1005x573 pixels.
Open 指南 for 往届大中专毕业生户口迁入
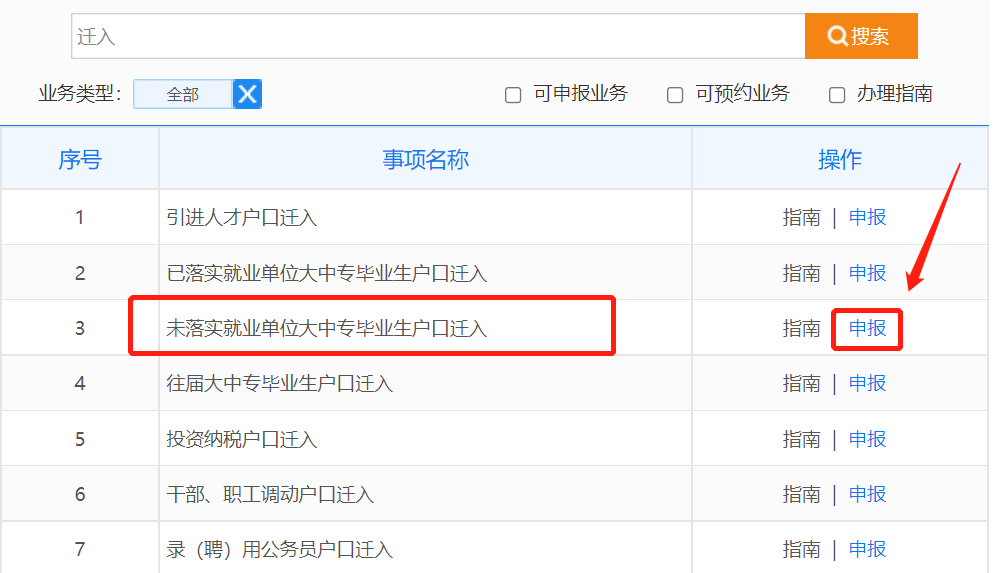pyautogui.click(x=801, y=383)
